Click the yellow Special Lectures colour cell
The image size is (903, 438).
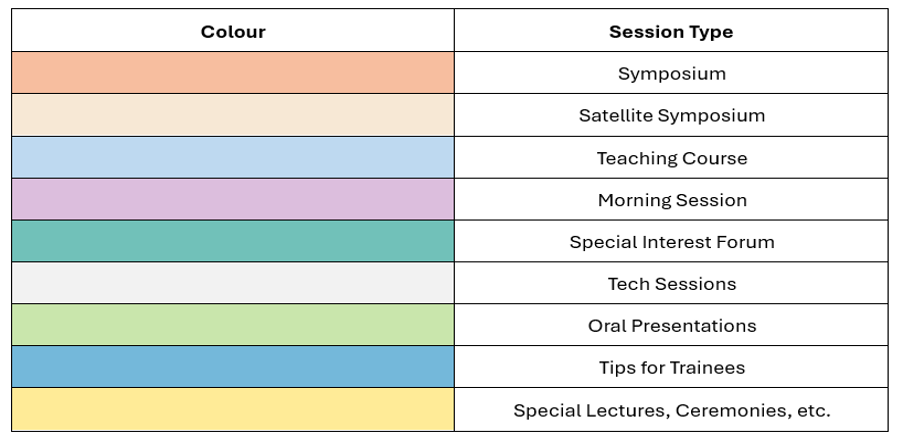(233, 410)
